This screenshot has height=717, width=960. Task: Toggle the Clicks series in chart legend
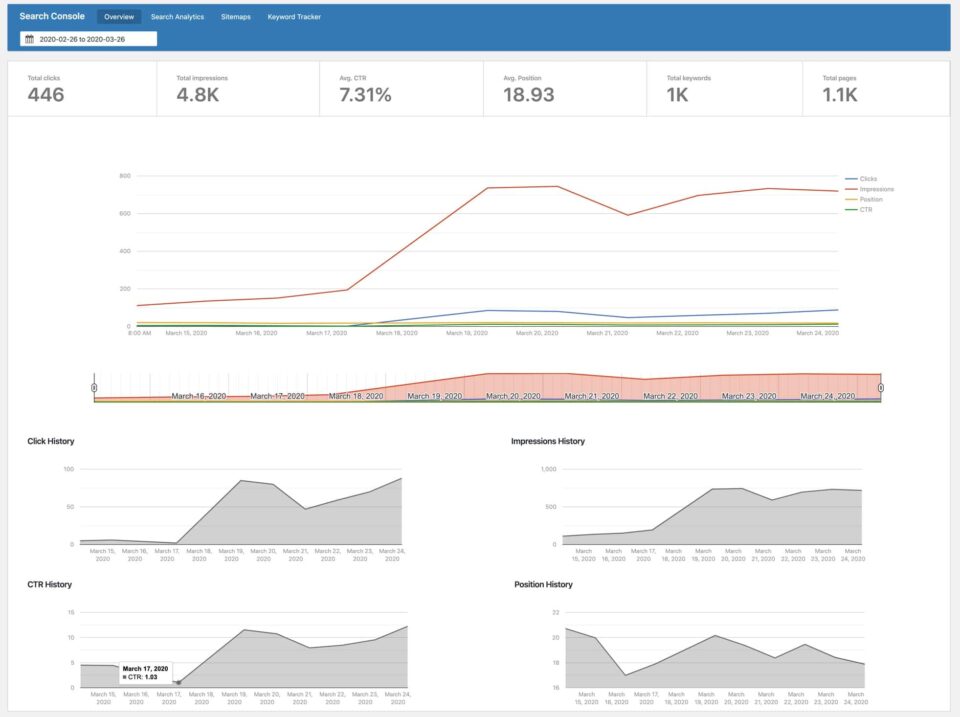(861, 179)
